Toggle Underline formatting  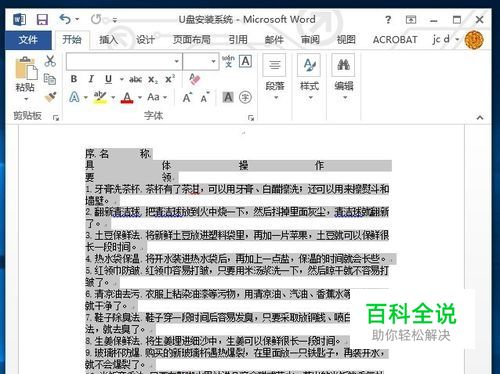(108, 79)
